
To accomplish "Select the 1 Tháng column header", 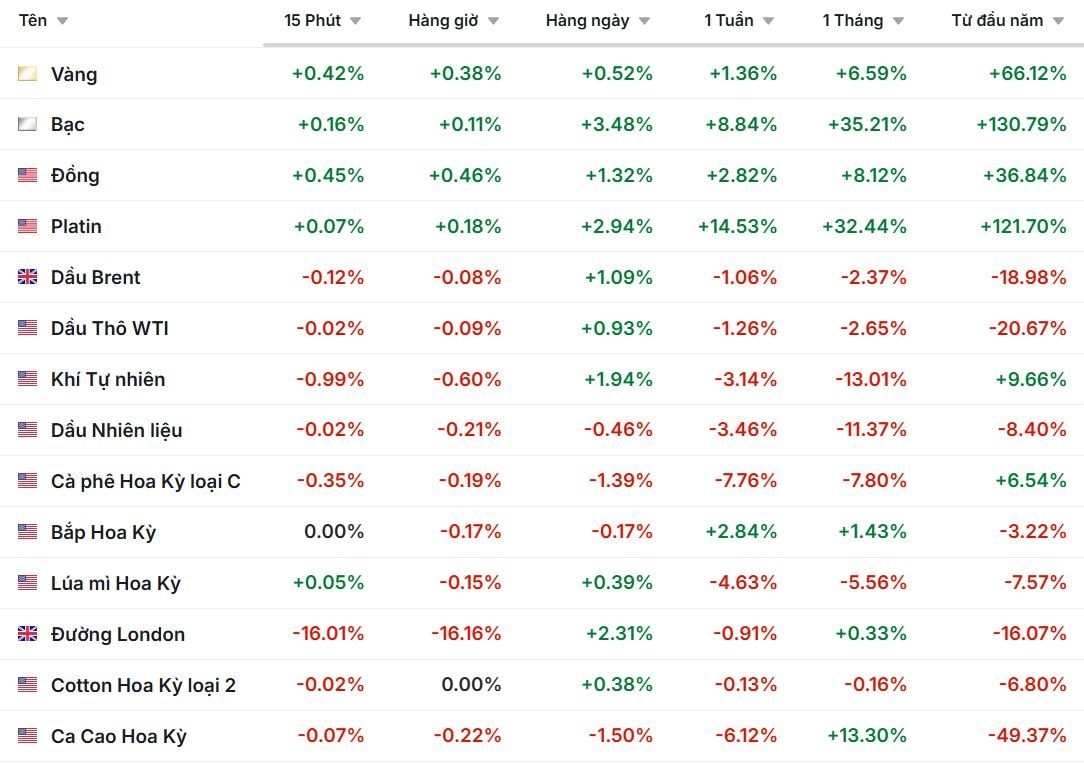I will point(853,21).
